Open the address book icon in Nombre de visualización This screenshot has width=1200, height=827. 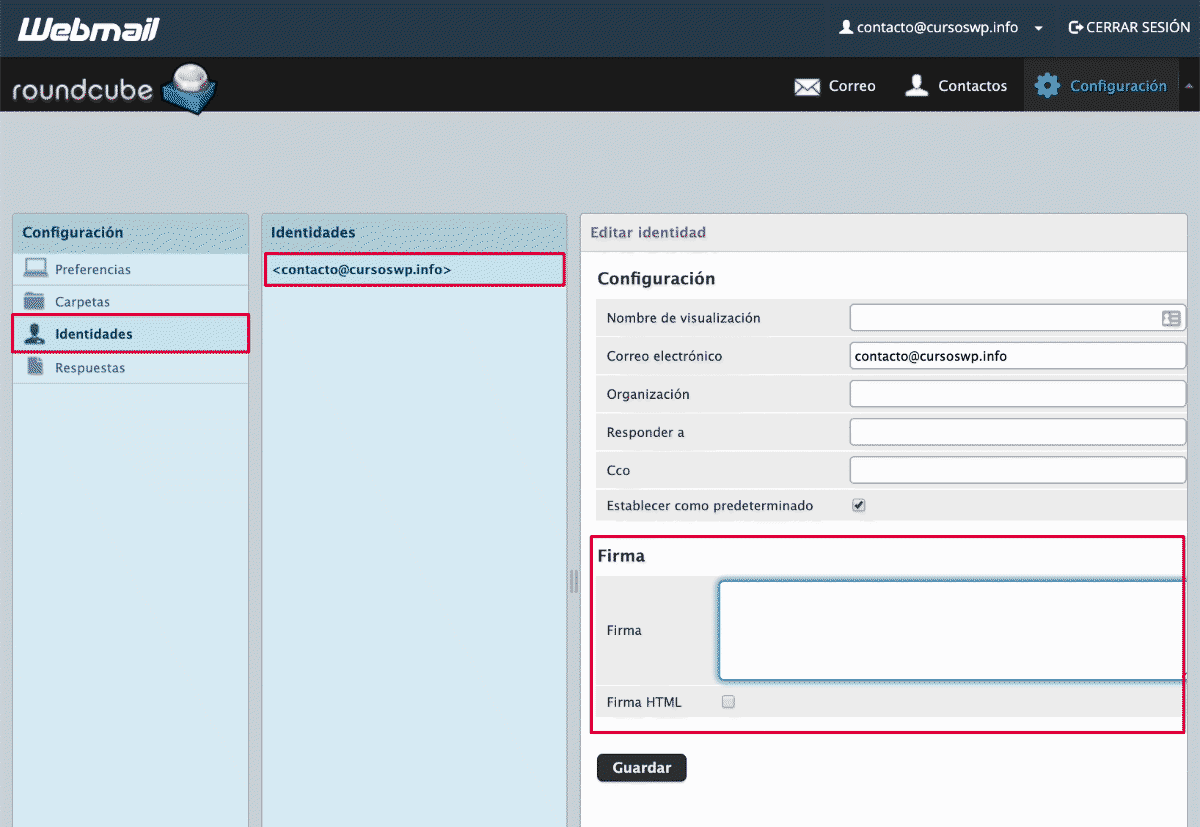pos(1173,317)
